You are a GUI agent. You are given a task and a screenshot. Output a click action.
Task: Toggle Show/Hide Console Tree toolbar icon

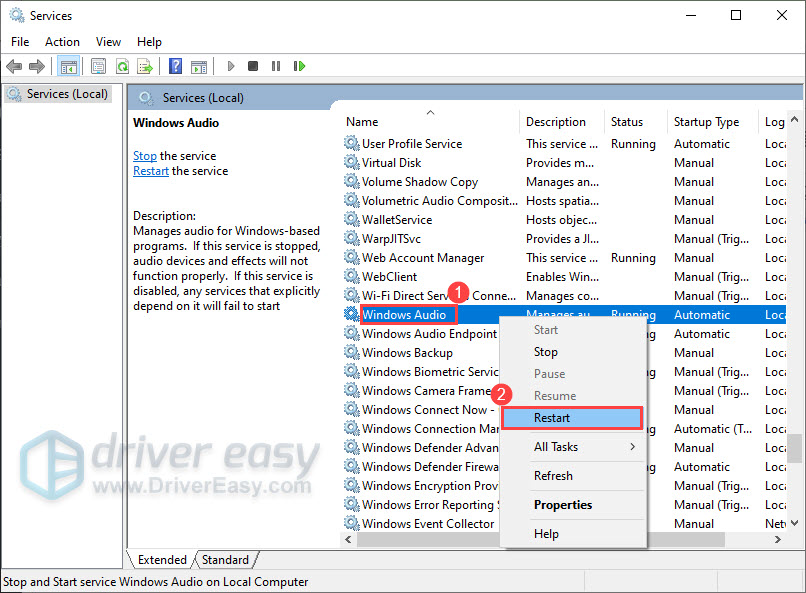click(x=68, y=66)
